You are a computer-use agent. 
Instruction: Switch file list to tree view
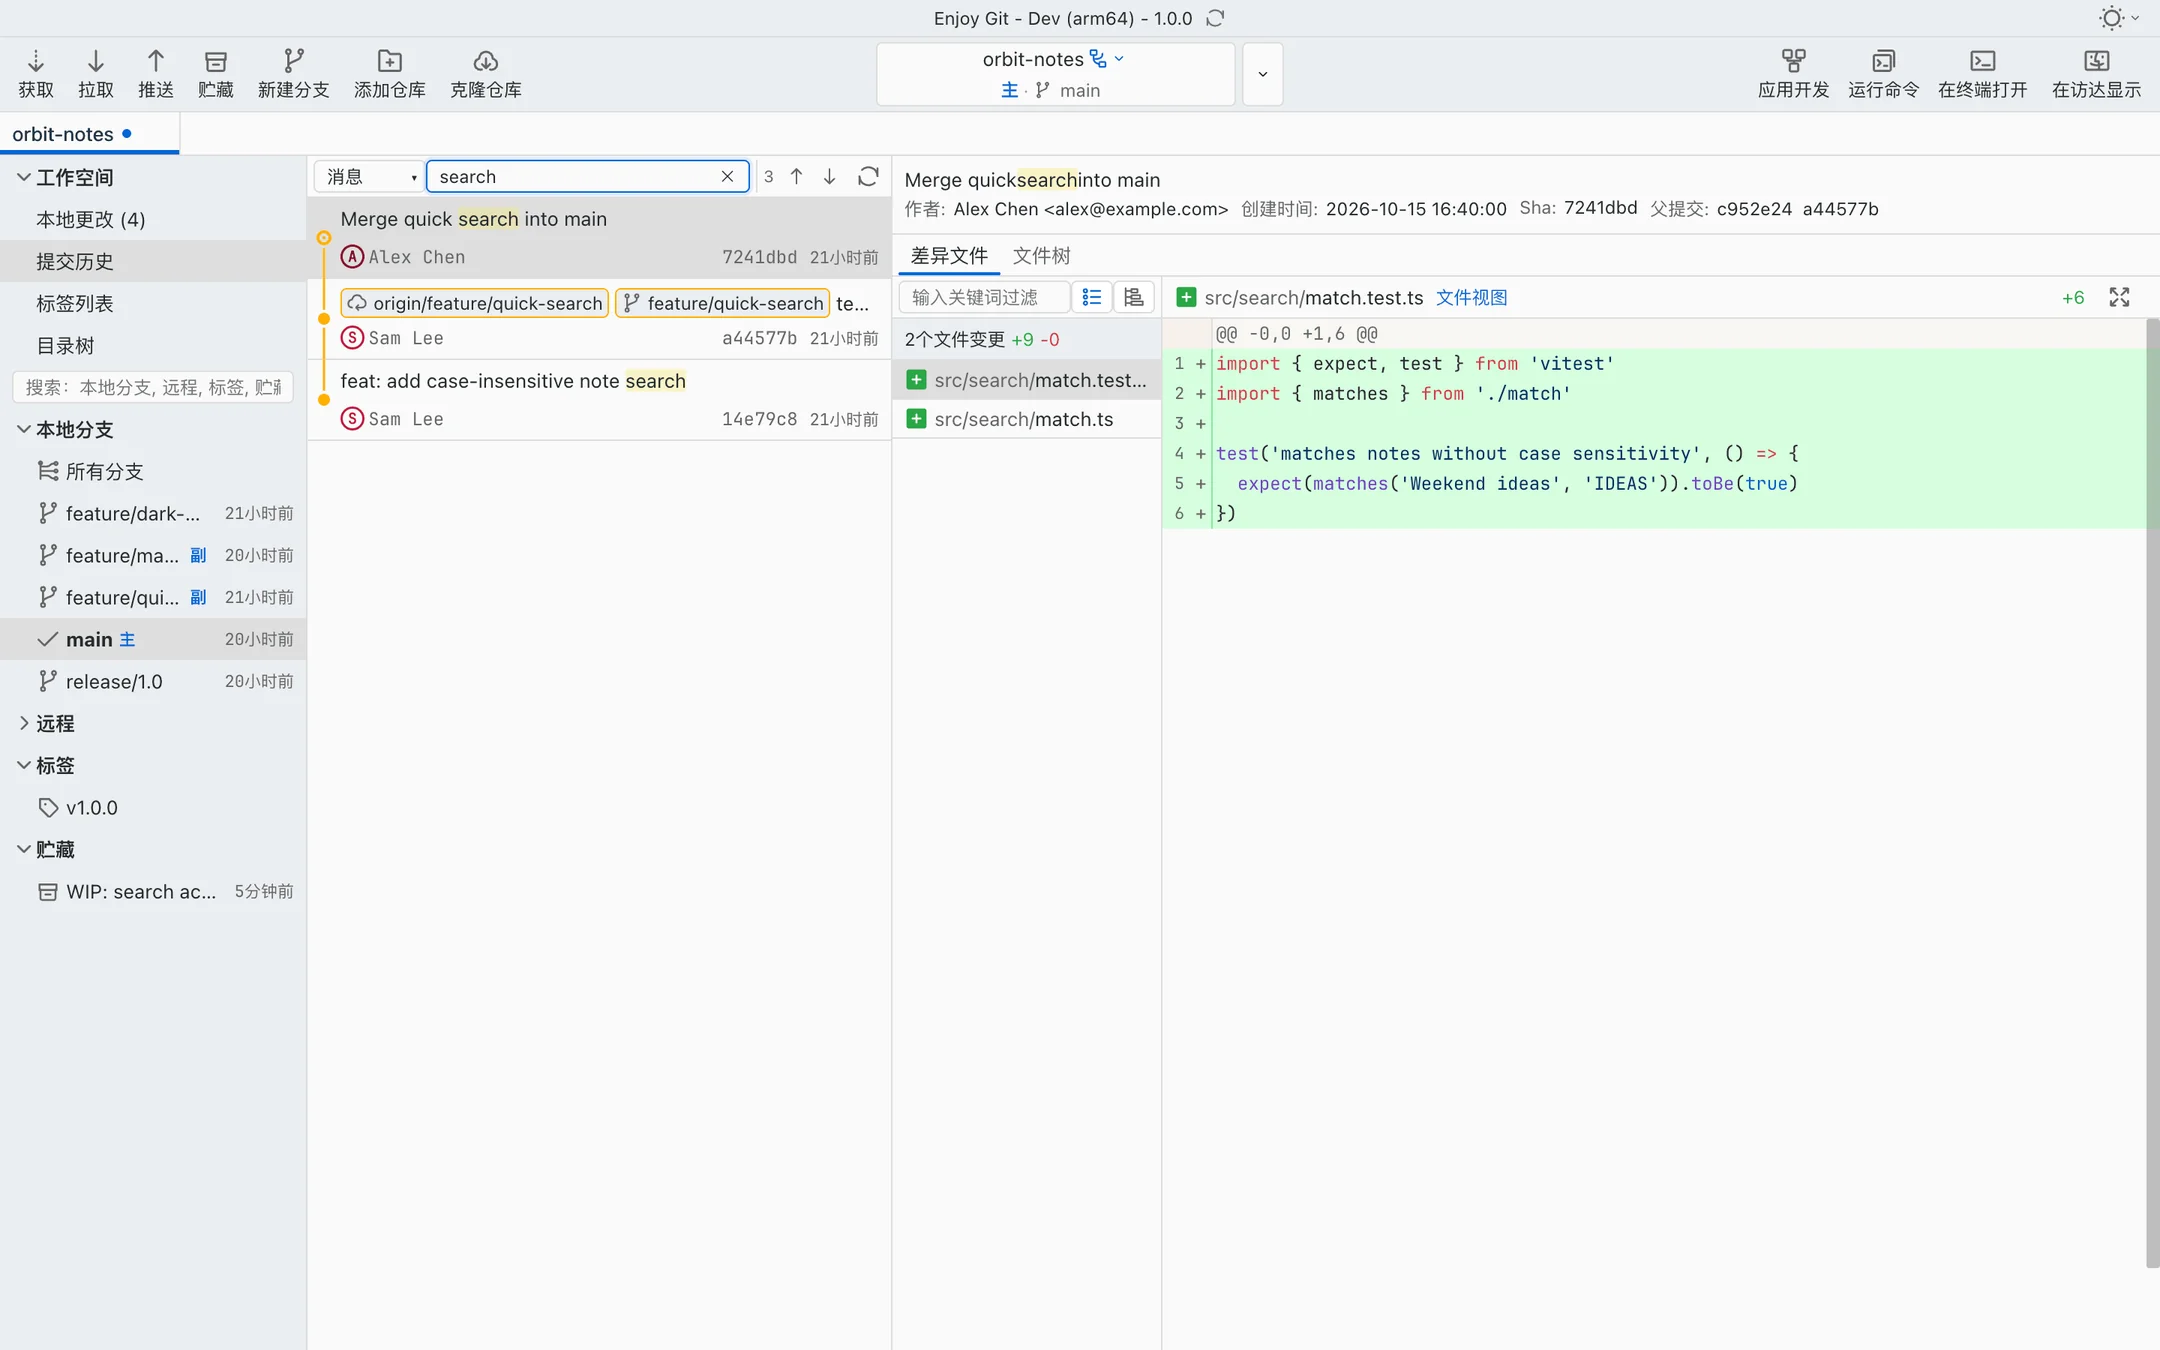(x=1134, y=297)
